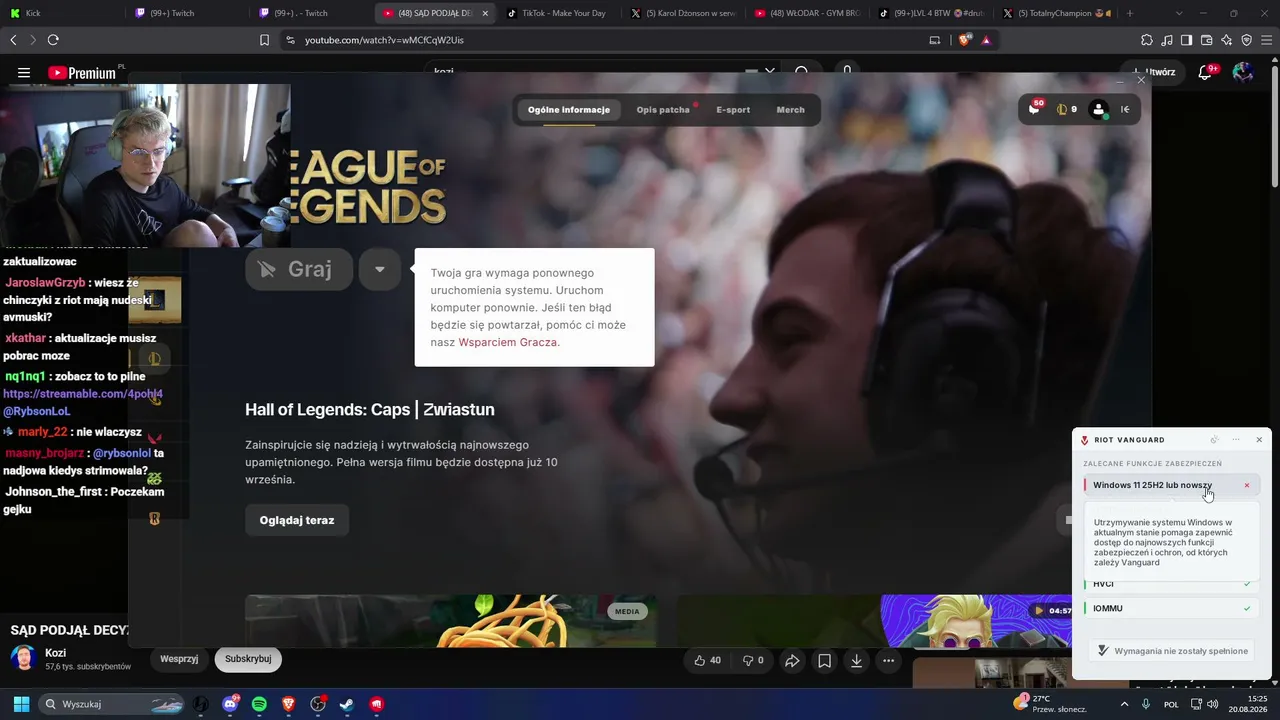Expand the dropdown arrow beside Graj

pos(380,269)
